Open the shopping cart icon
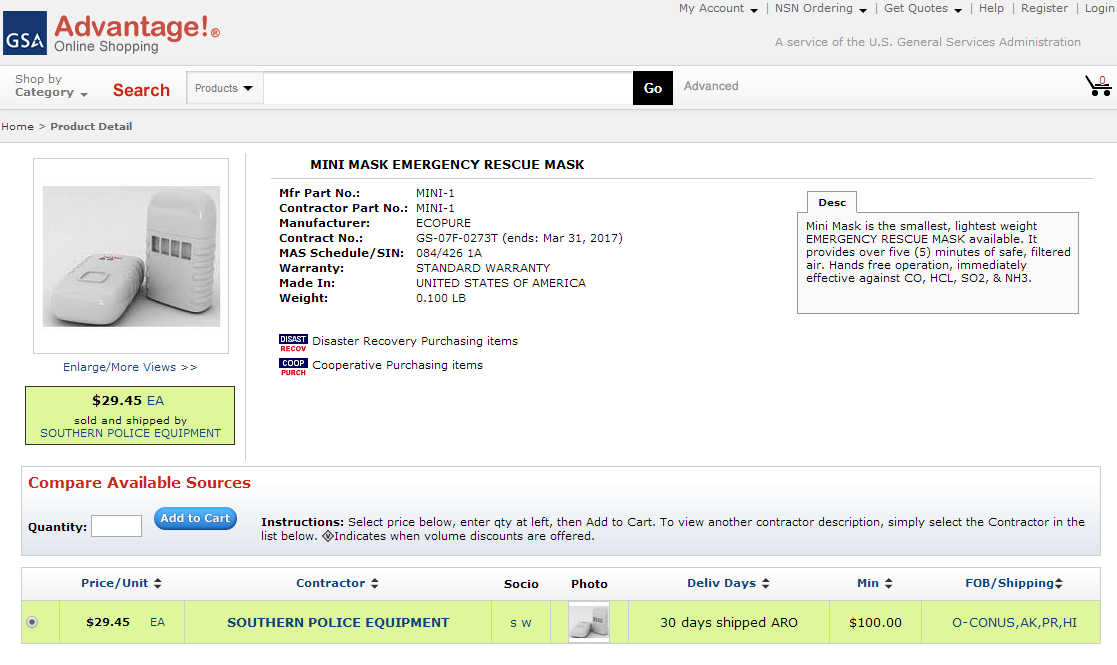This screenshot has width=1117, height=665. 1098,85
